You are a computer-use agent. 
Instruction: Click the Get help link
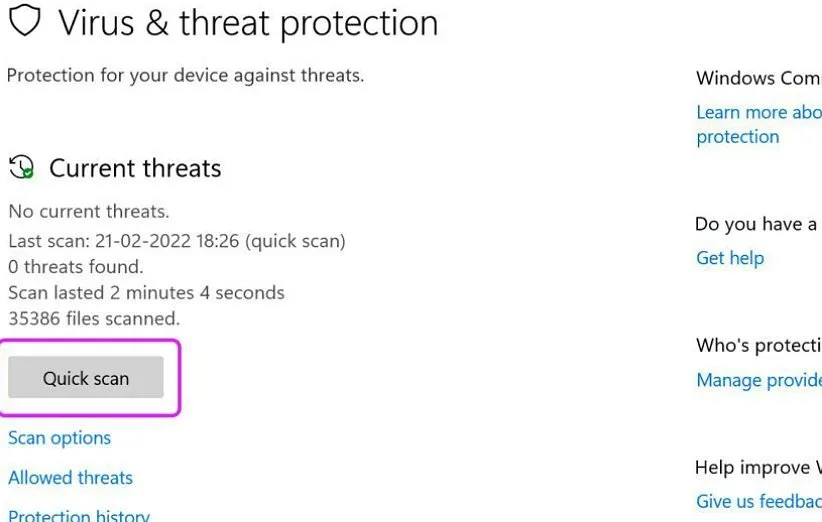729,258
